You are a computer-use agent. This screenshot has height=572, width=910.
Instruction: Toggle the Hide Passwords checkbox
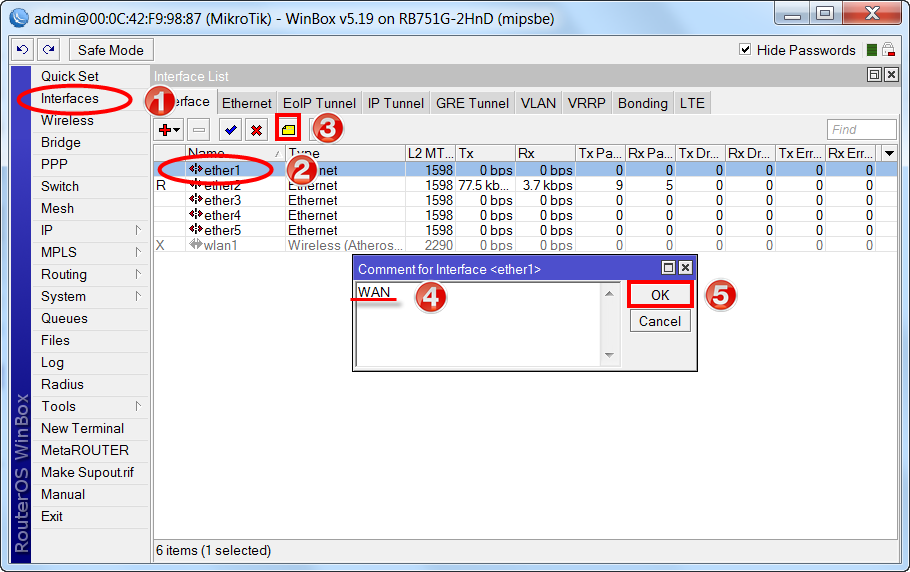[745, 50]
